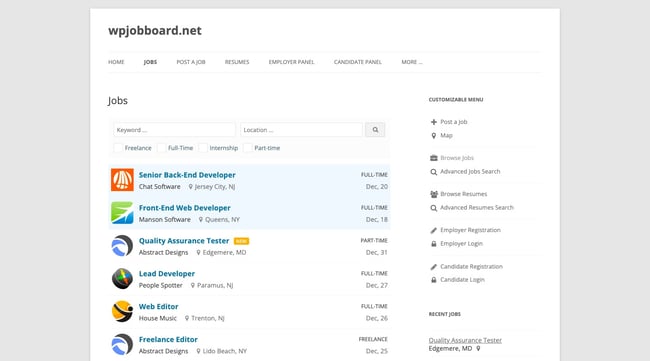
Task: Click the pencil icon beside Candidate Registration
Action: pyautogui.click(x=434, y=267)
